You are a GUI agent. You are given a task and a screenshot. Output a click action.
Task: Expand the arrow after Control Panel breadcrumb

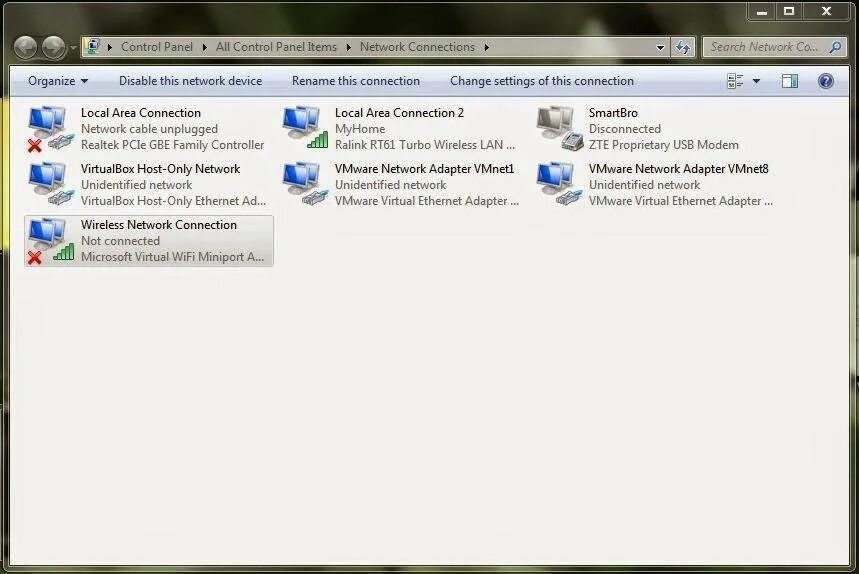click(x=204, y=48)
